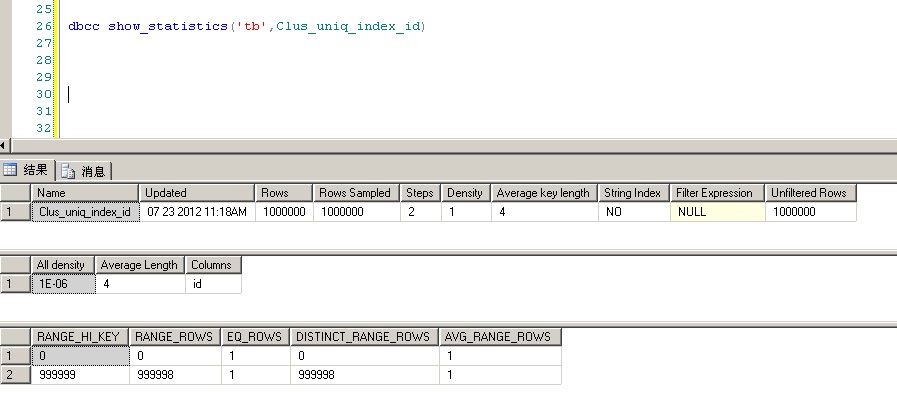
Task: Click the Filter Expression column header
Action: pos(717,193)
